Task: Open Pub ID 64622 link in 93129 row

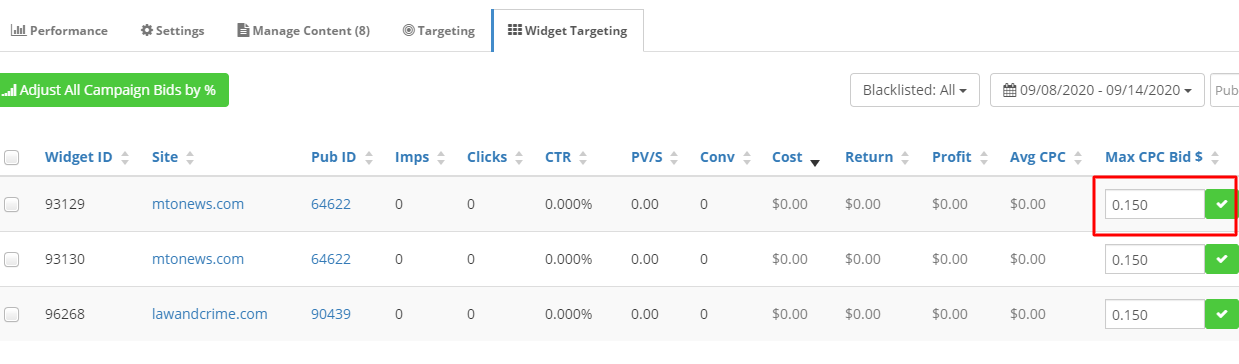Action: tap(331, 204)
